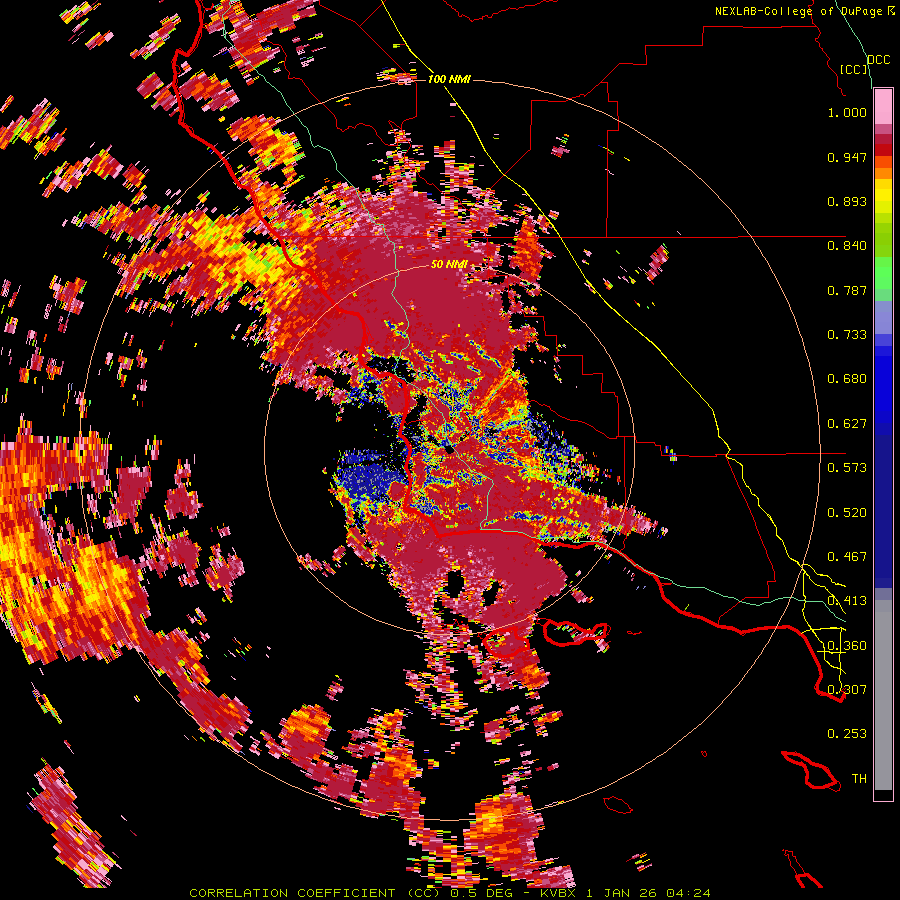Click the 0.413 scale value

(847, 601)
